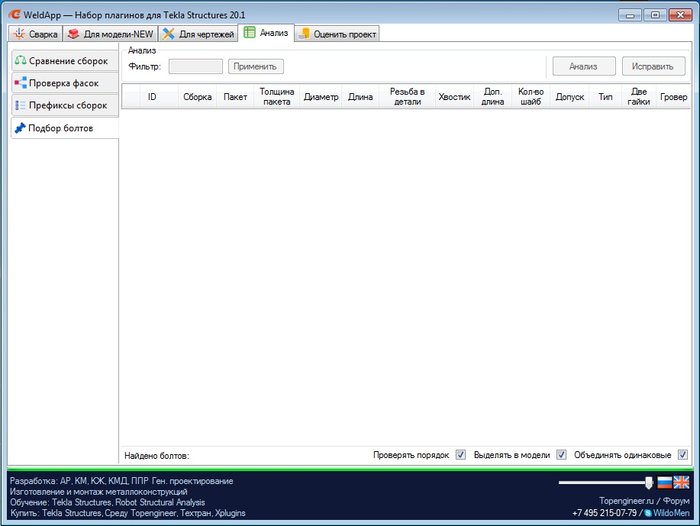Sort by the Сборка column header

coord(197,96)
